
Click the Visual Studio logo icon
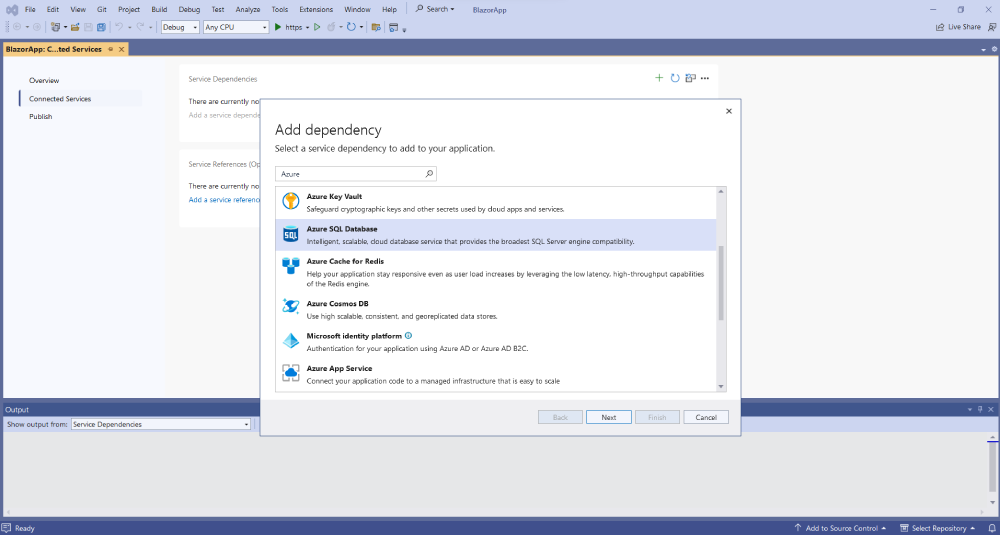[x=11, y=10]
